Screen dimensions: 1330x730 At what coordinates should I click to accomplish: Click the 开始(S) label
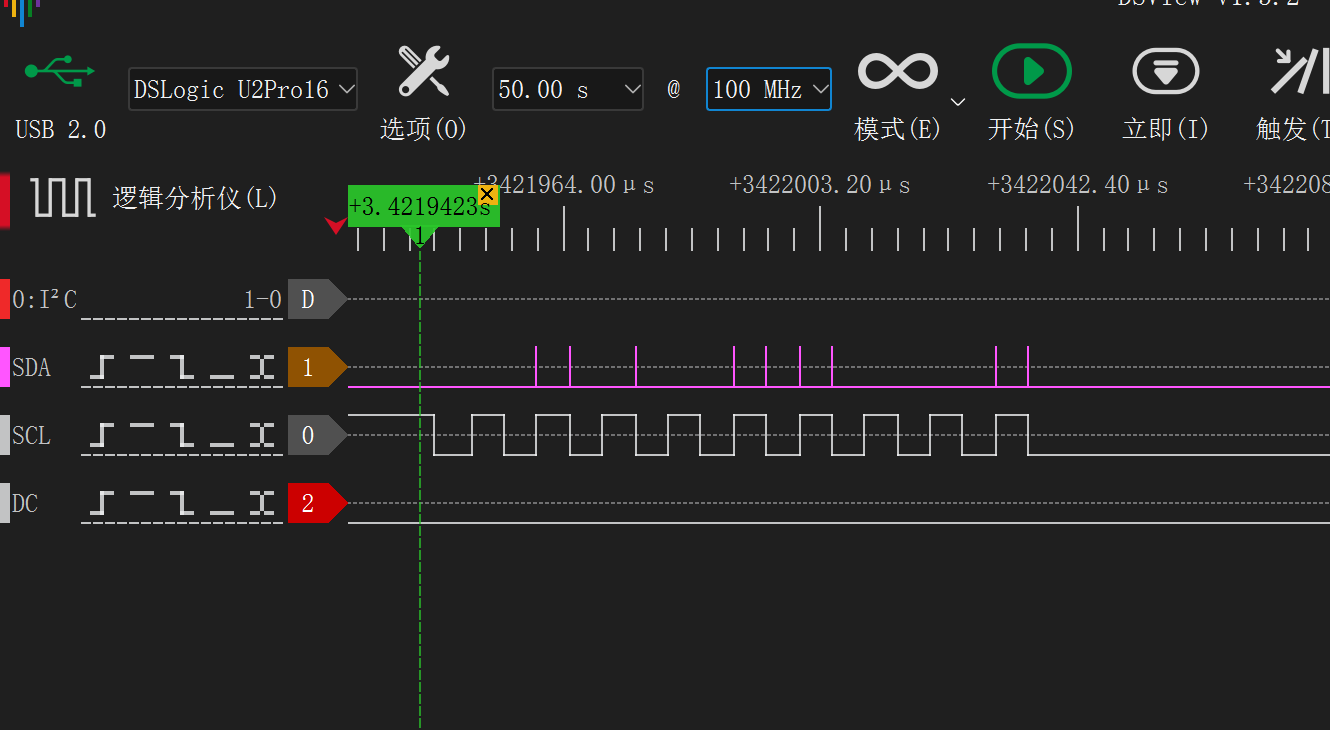(x=1031, y=129)
